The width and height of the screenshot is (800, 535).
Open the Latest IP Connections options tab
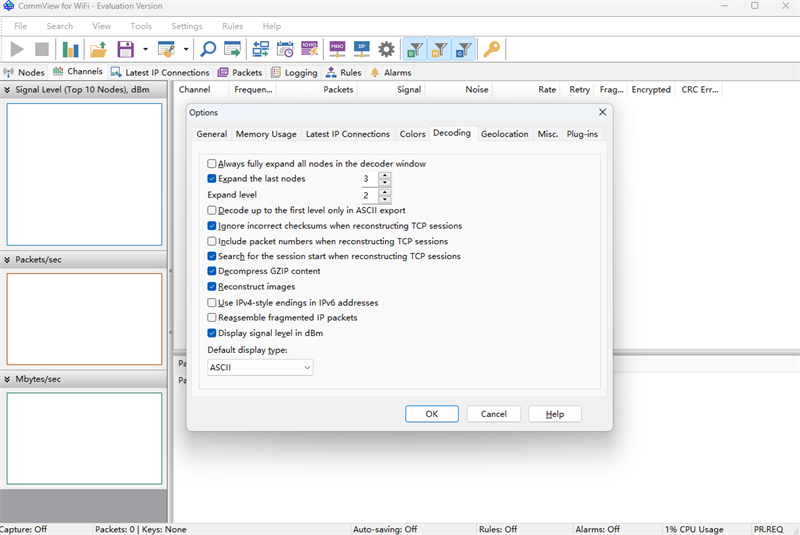pyautogui.click(x=348, y=134)
